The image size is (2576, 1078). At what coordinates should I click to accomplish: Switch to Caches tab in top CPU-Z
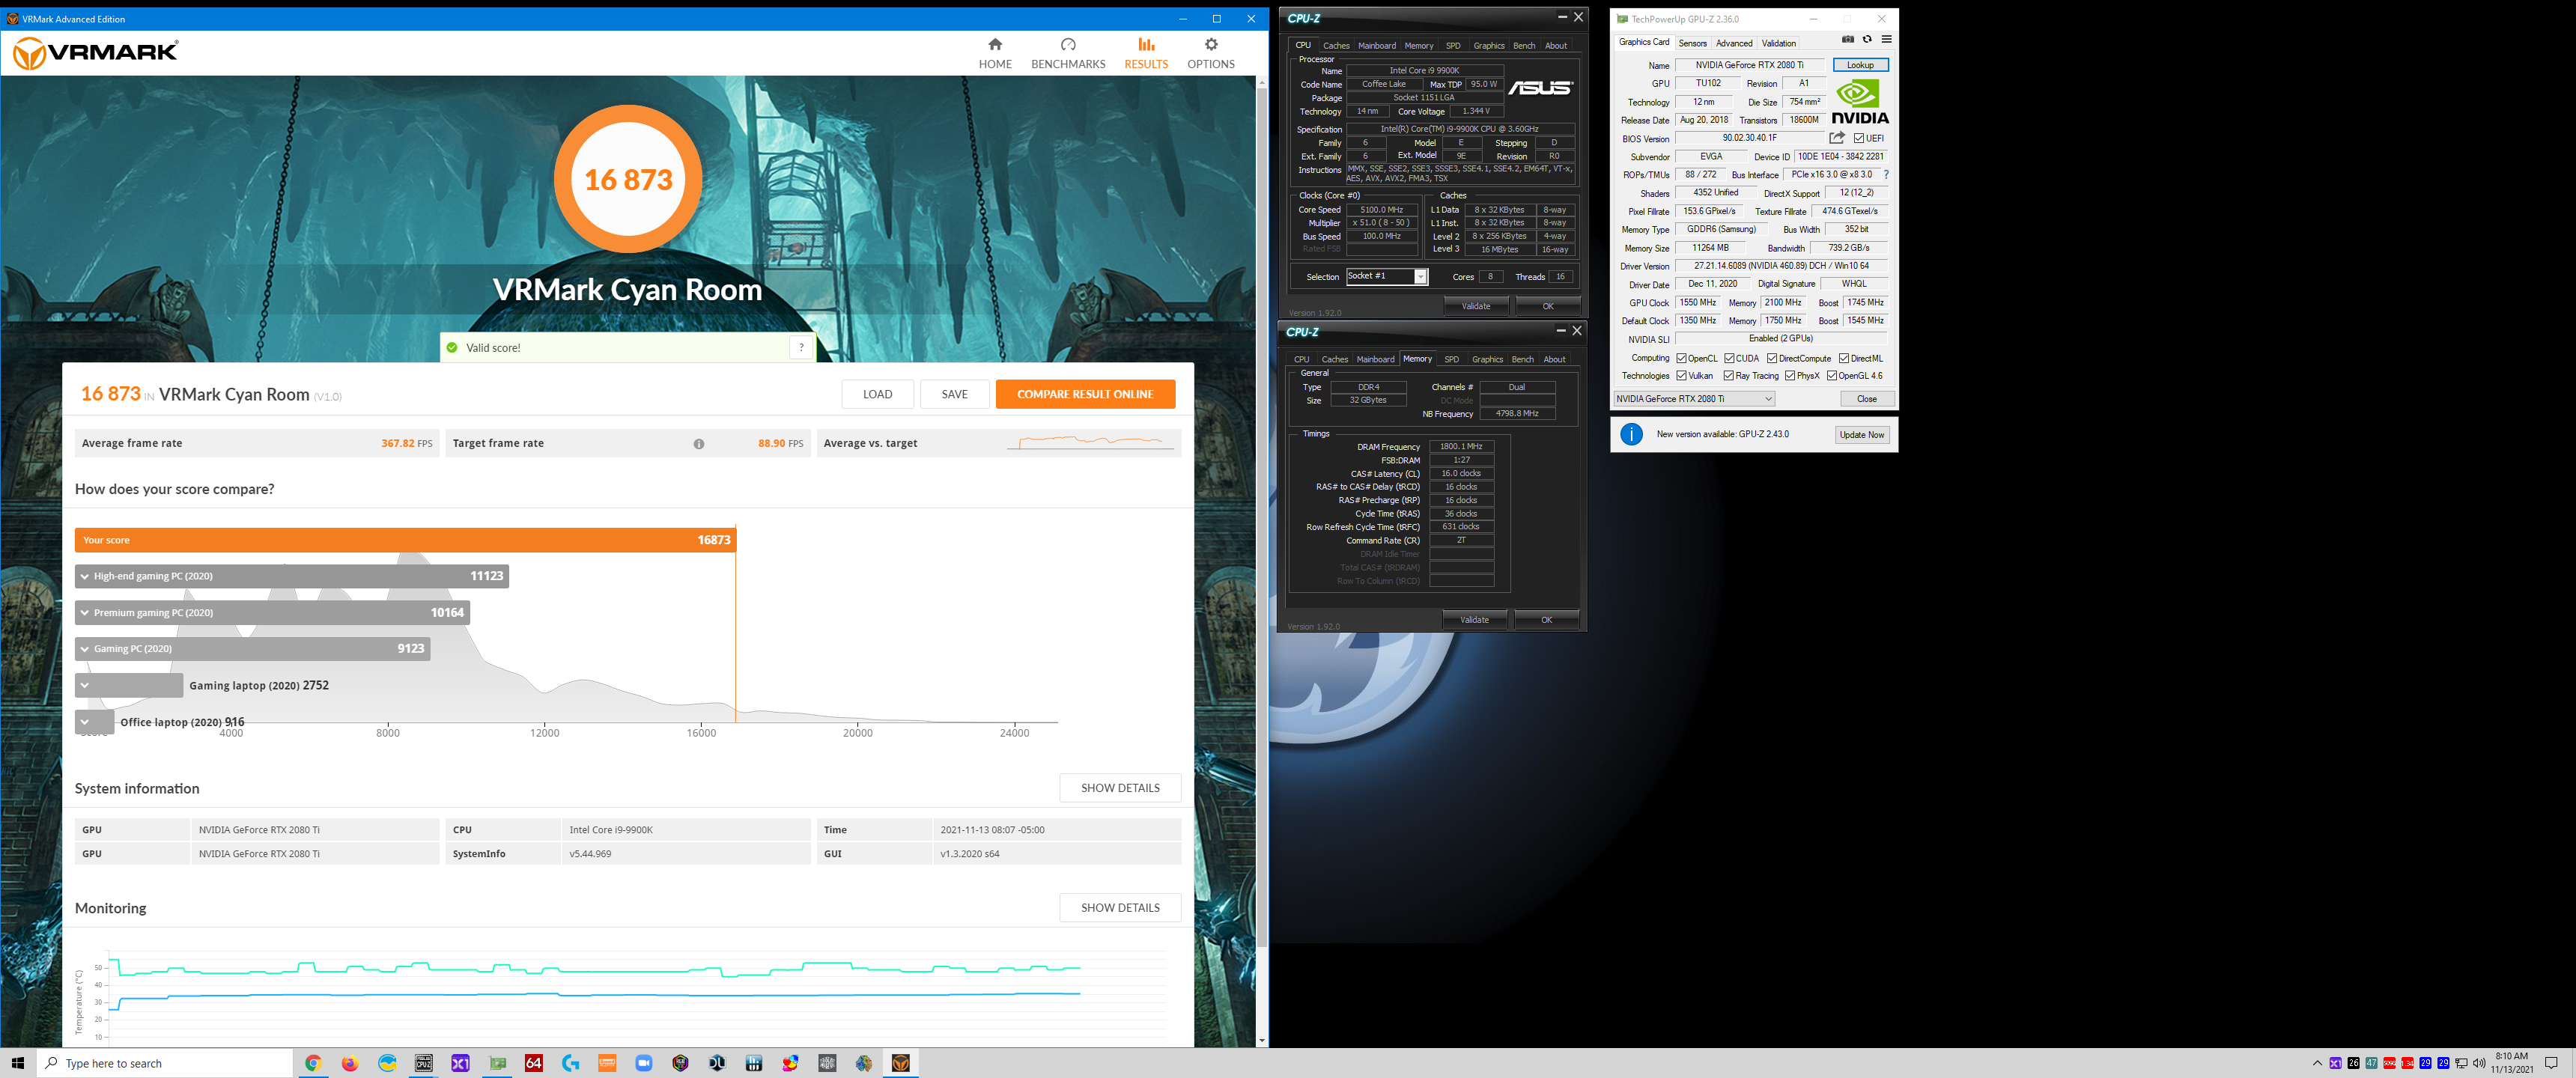pyautogui.click(x=1336, y=46)
